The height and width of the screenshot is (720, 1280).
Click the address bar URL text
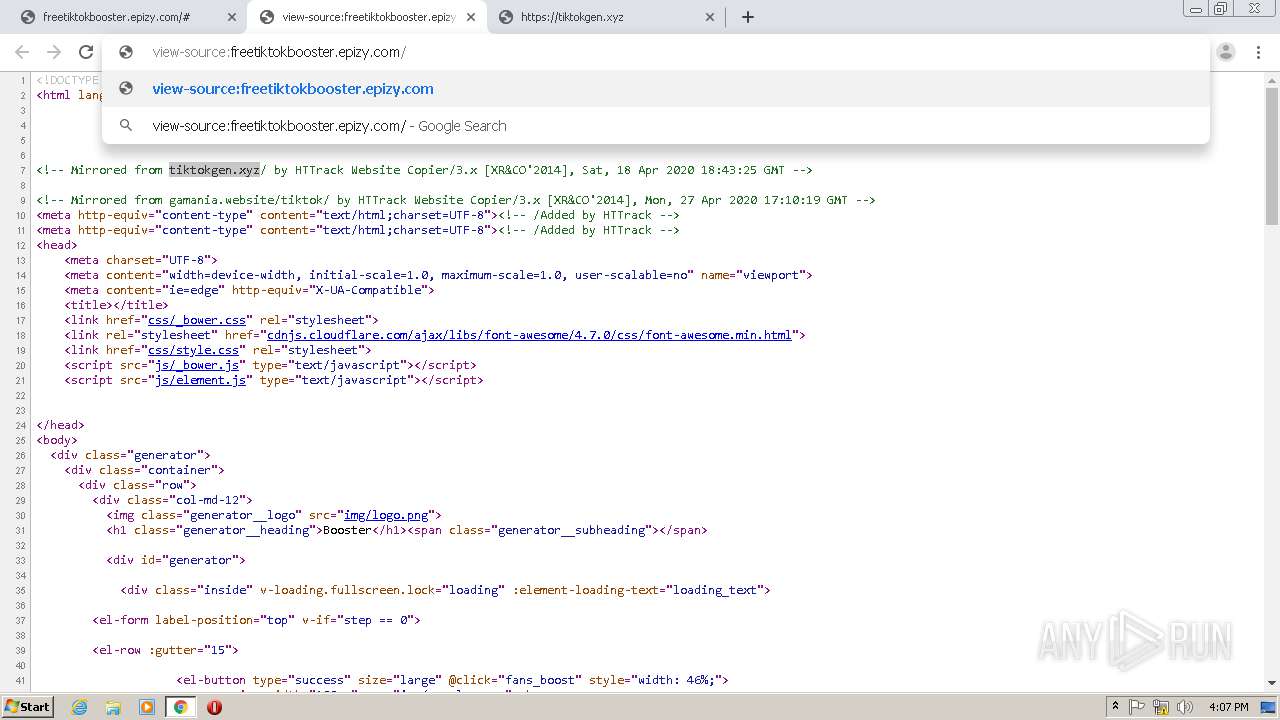(279, 52)
